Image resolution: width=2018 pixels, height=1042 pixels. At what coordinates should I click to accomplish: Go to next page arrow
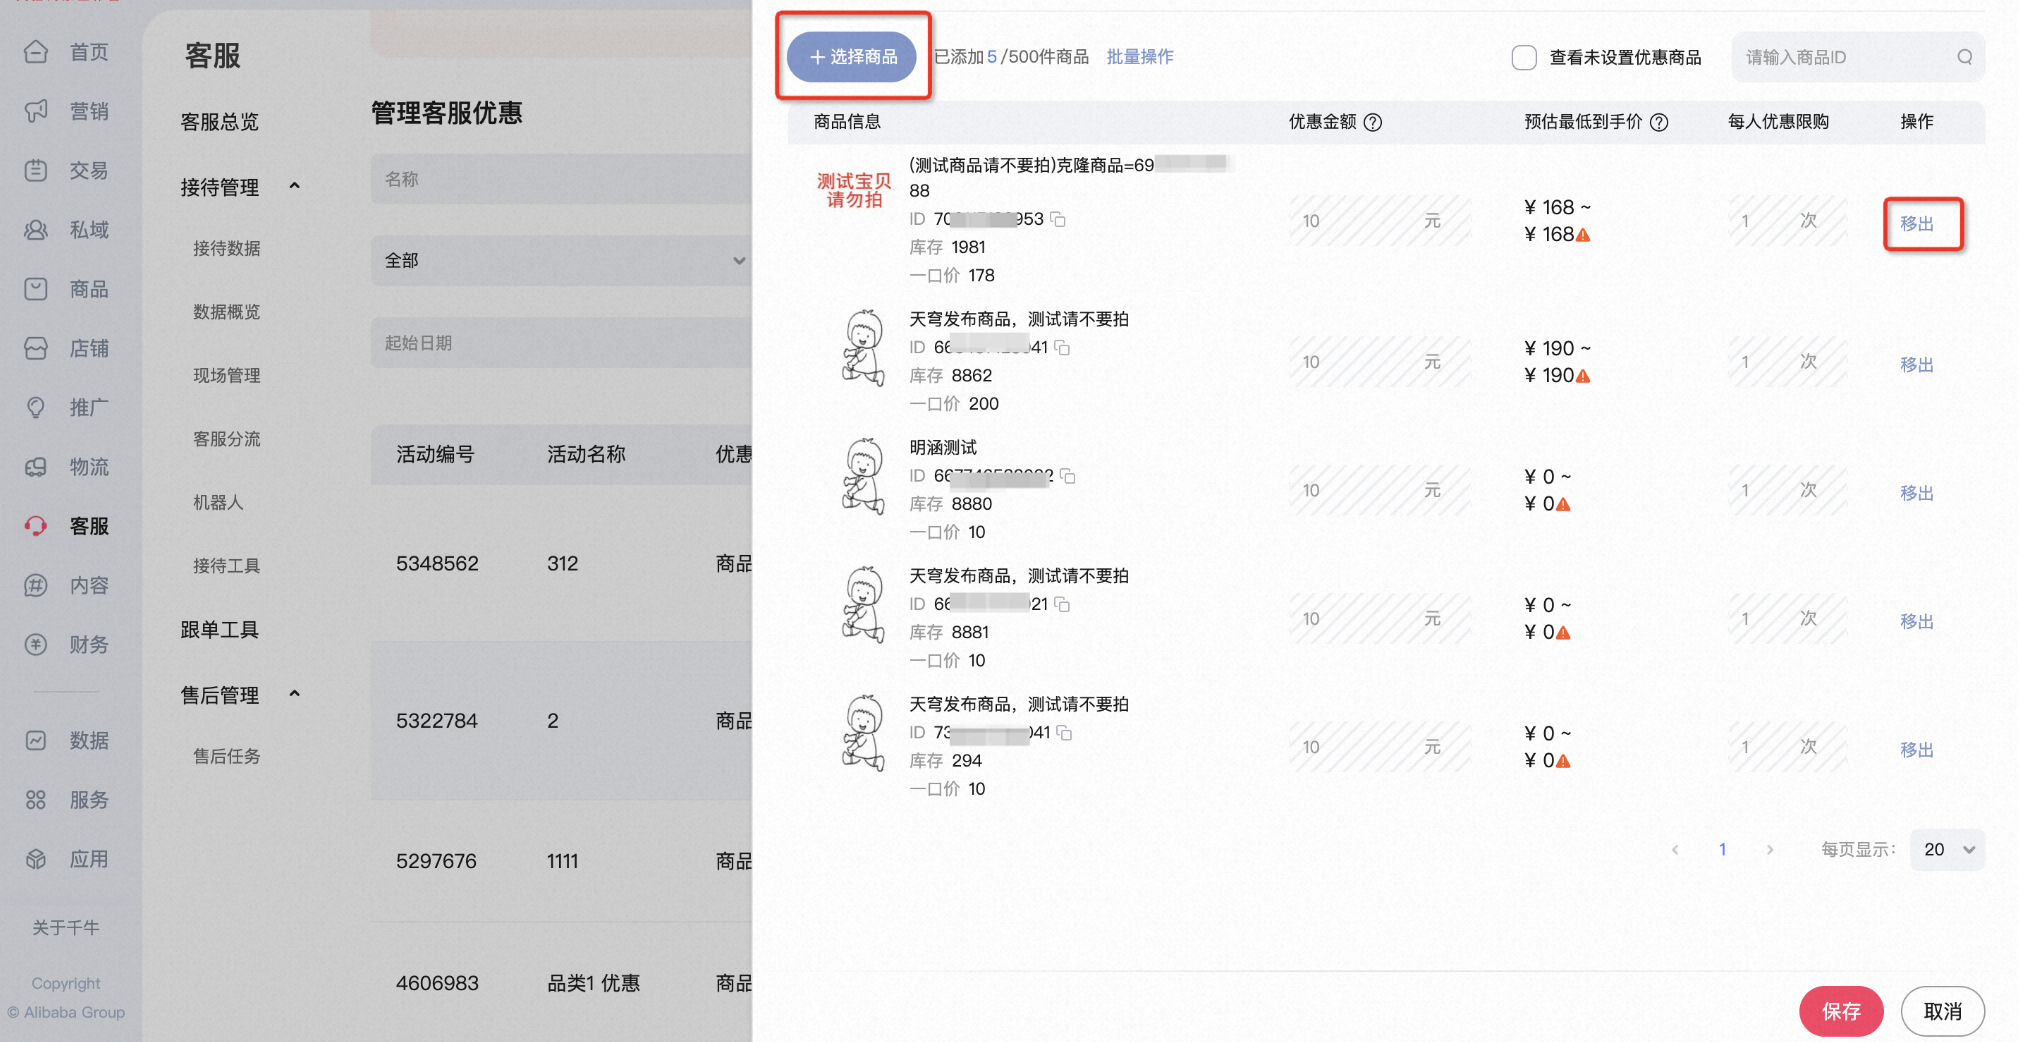click(1770, 850)
